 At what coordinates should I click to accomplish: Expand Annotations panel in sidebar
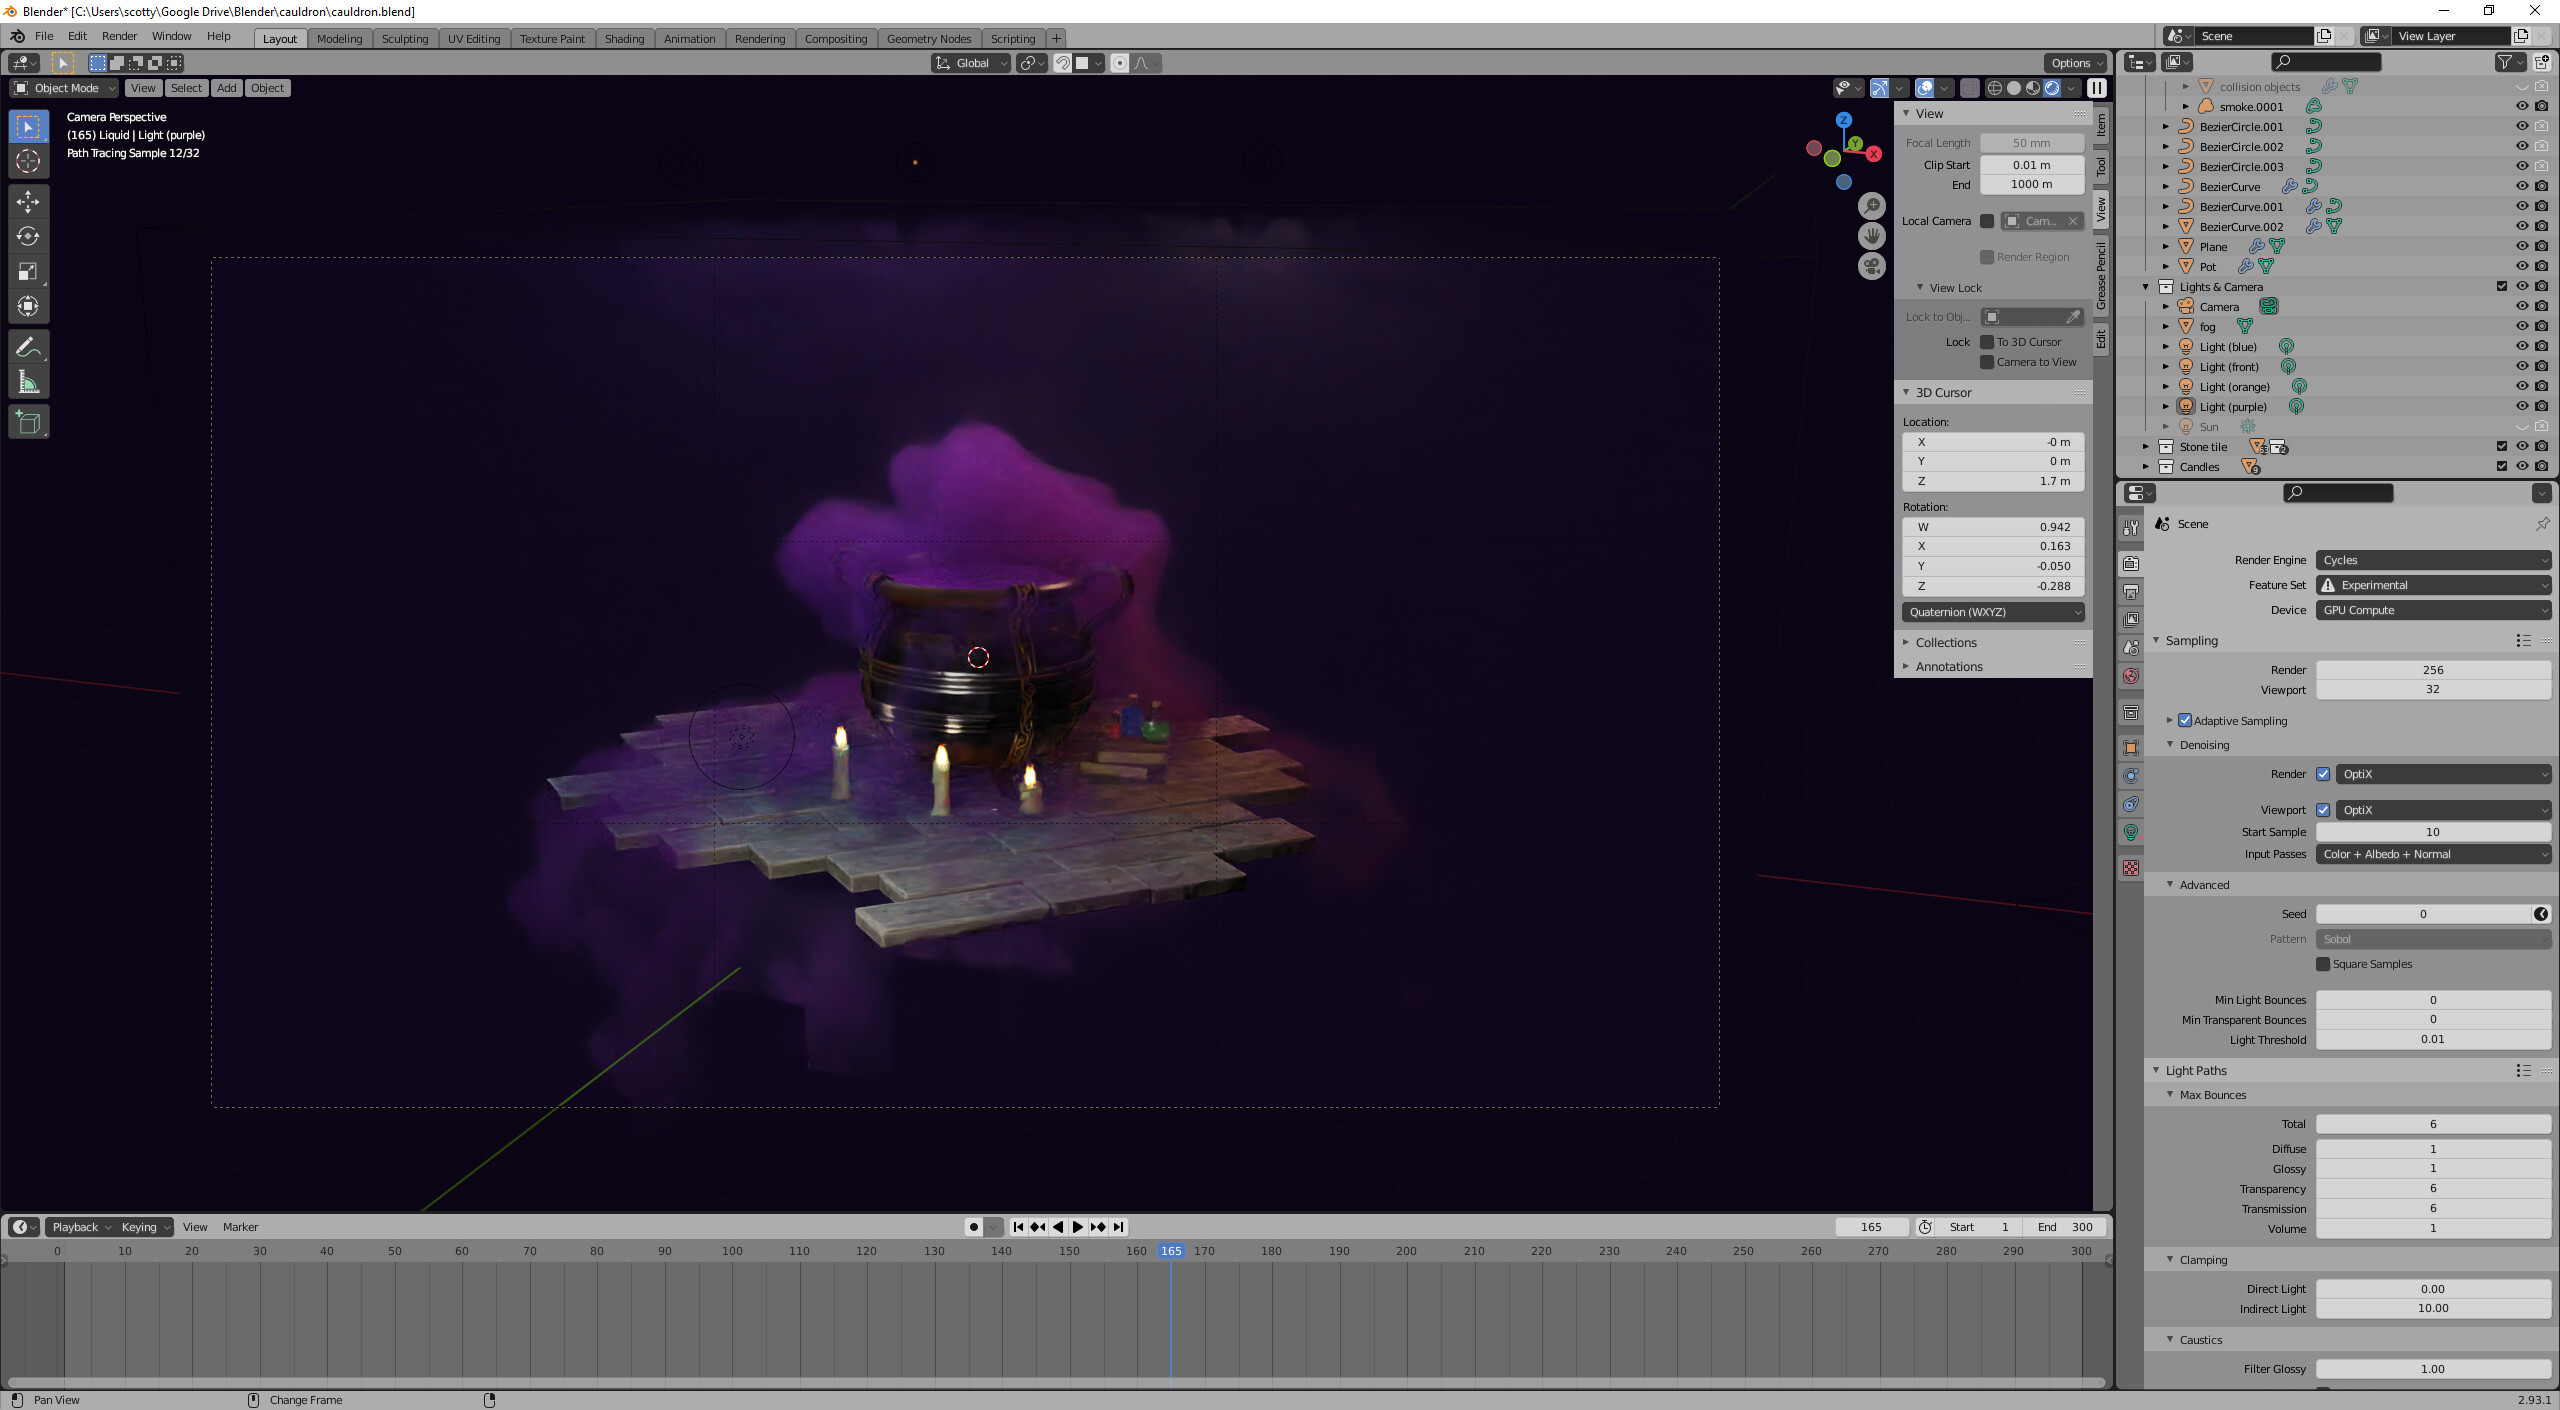click(x=1948, y=667)
